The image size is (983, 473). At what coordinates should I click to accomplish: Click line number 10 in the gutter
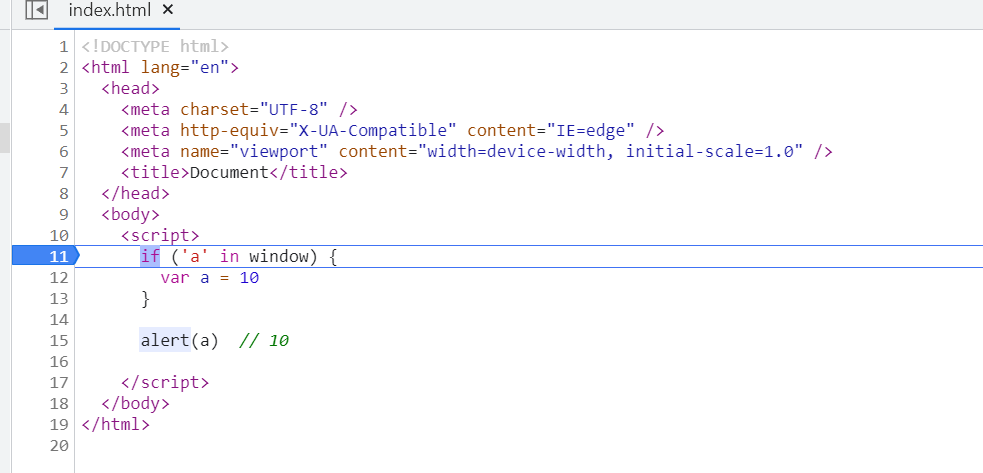(x=59, y=236)
